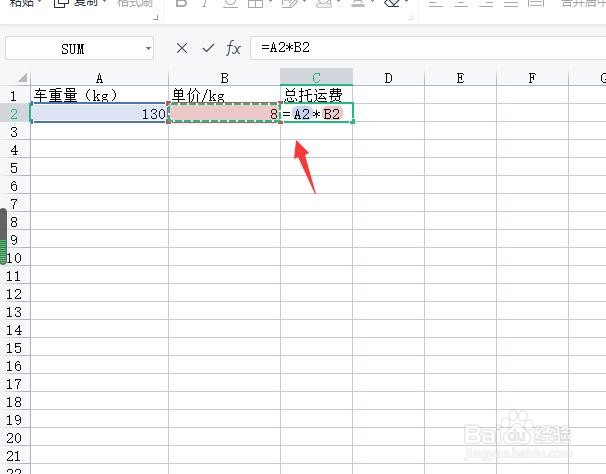Select row 20 header
This screenshot has height=474, width=606.
tap(14, 438)
